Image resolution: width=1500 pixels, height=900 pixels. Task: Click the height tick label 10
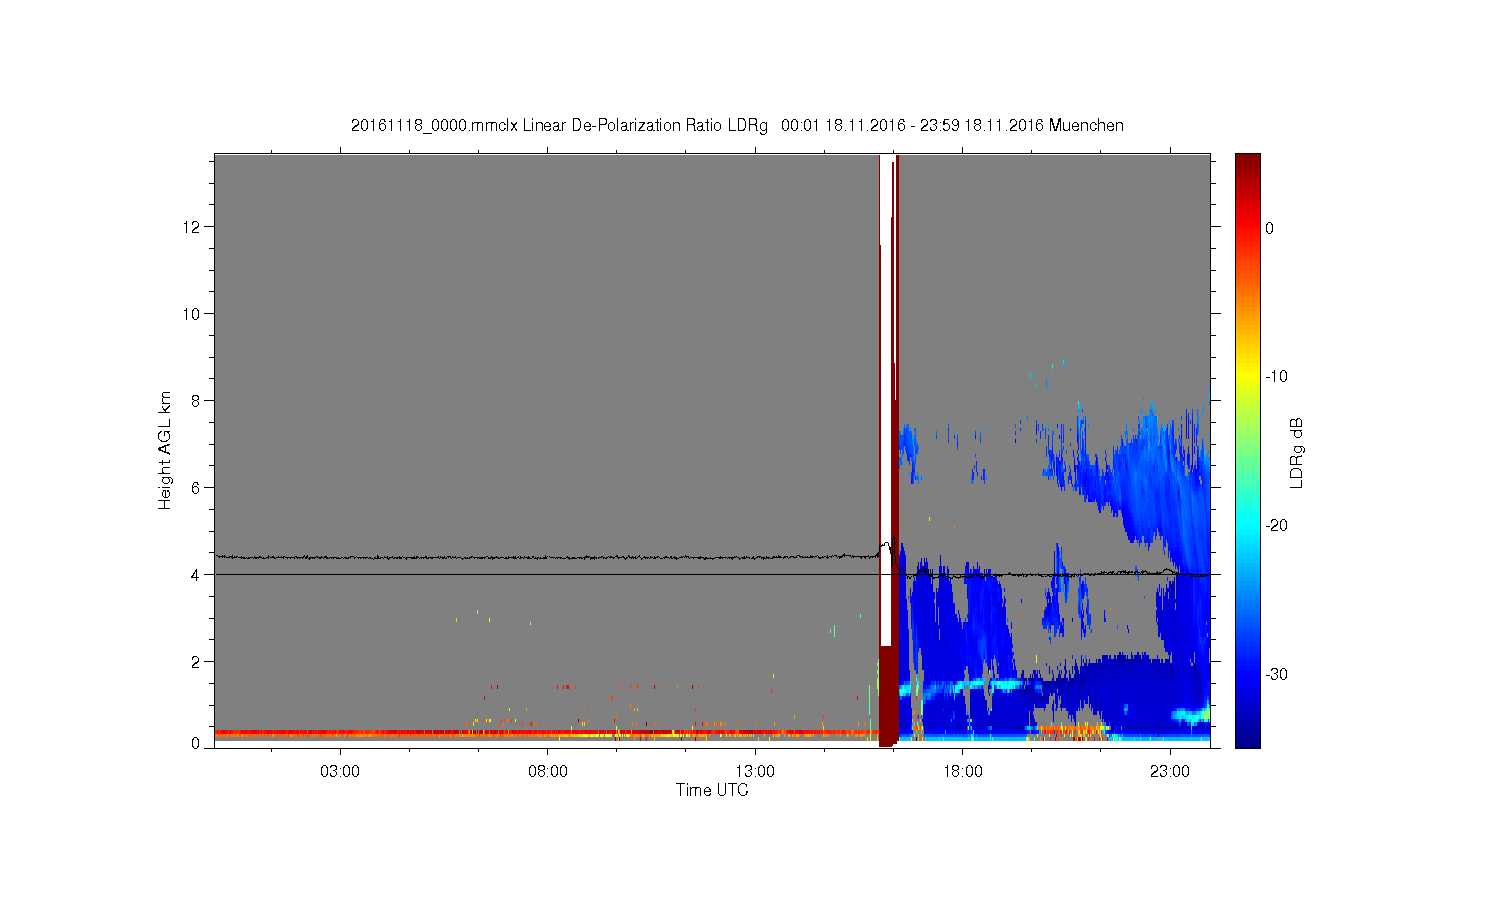point(193,314)
